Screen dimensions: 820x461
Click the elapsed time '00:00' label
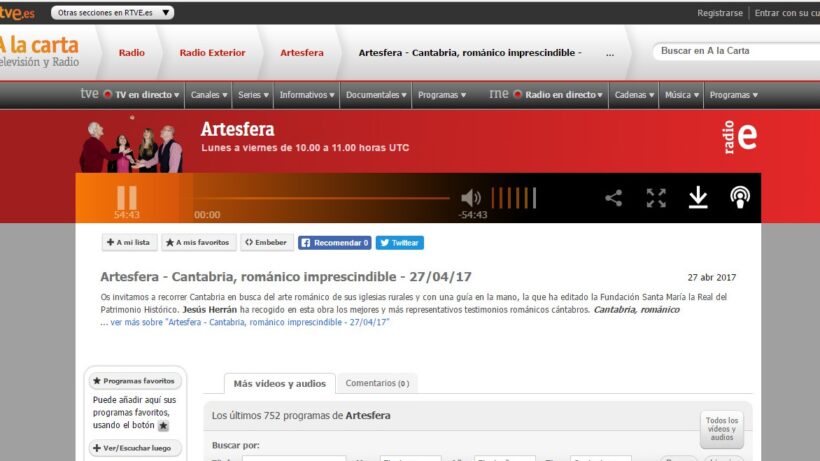pos(207,215)
